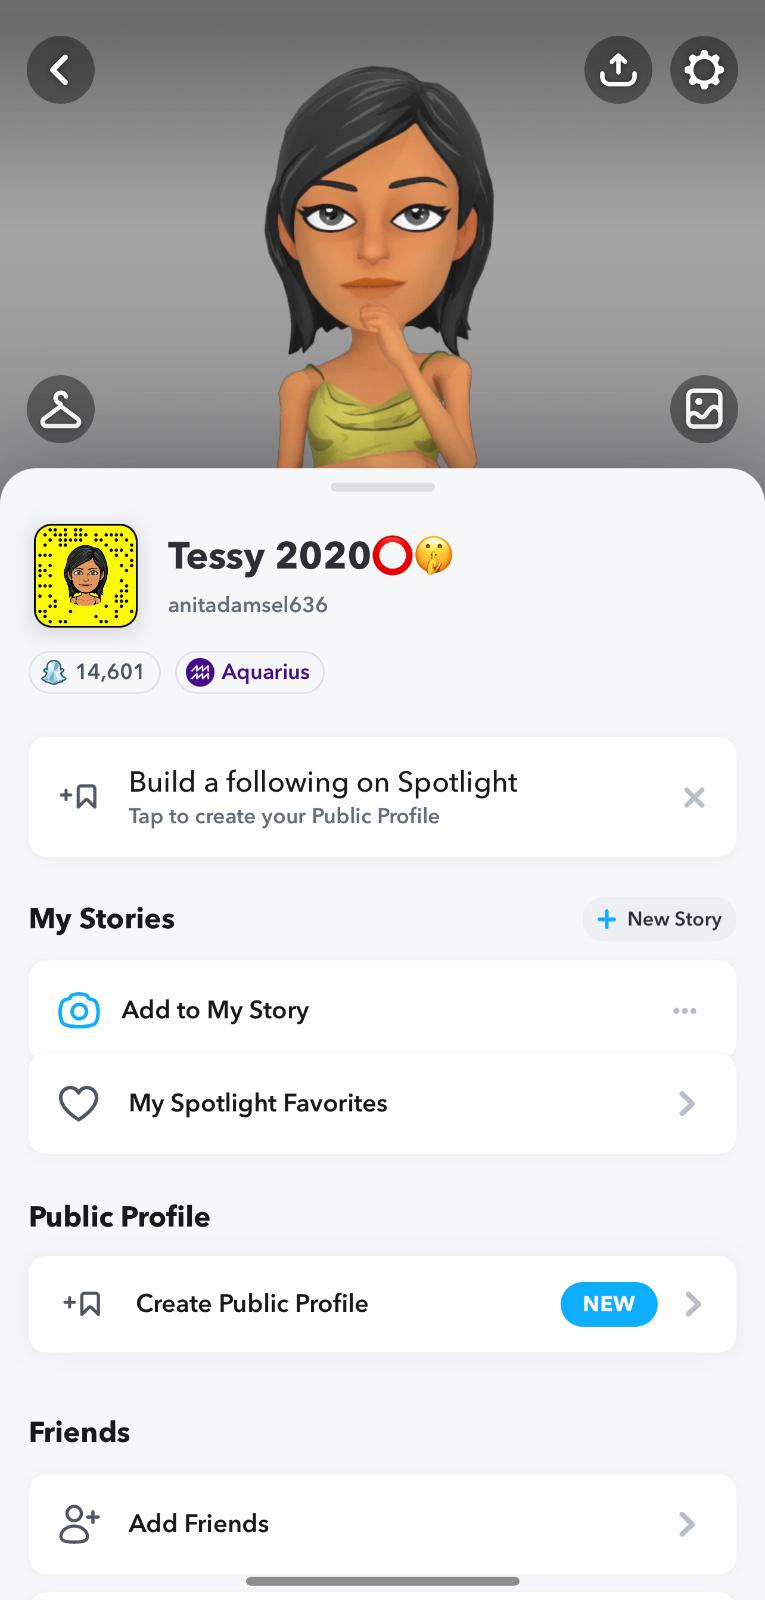Tap the hanger outfit icon

point(61,409)
